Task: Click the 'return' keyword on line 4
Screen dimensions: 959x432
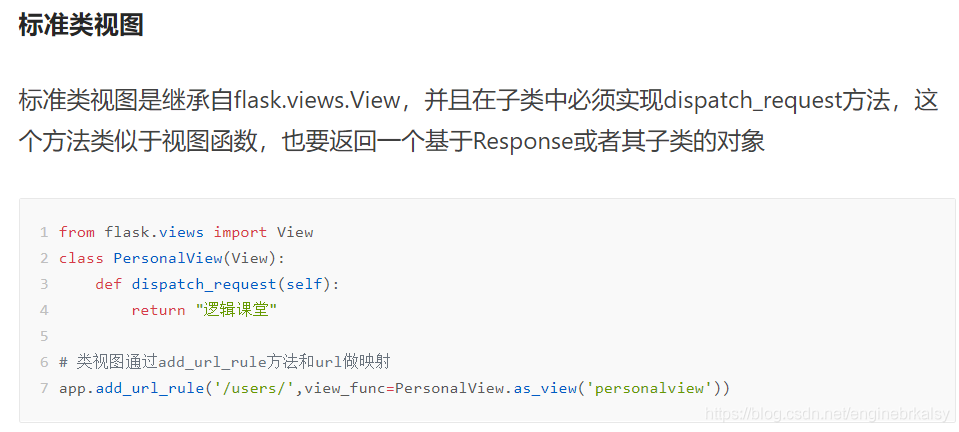Action: tap(158, 310)
